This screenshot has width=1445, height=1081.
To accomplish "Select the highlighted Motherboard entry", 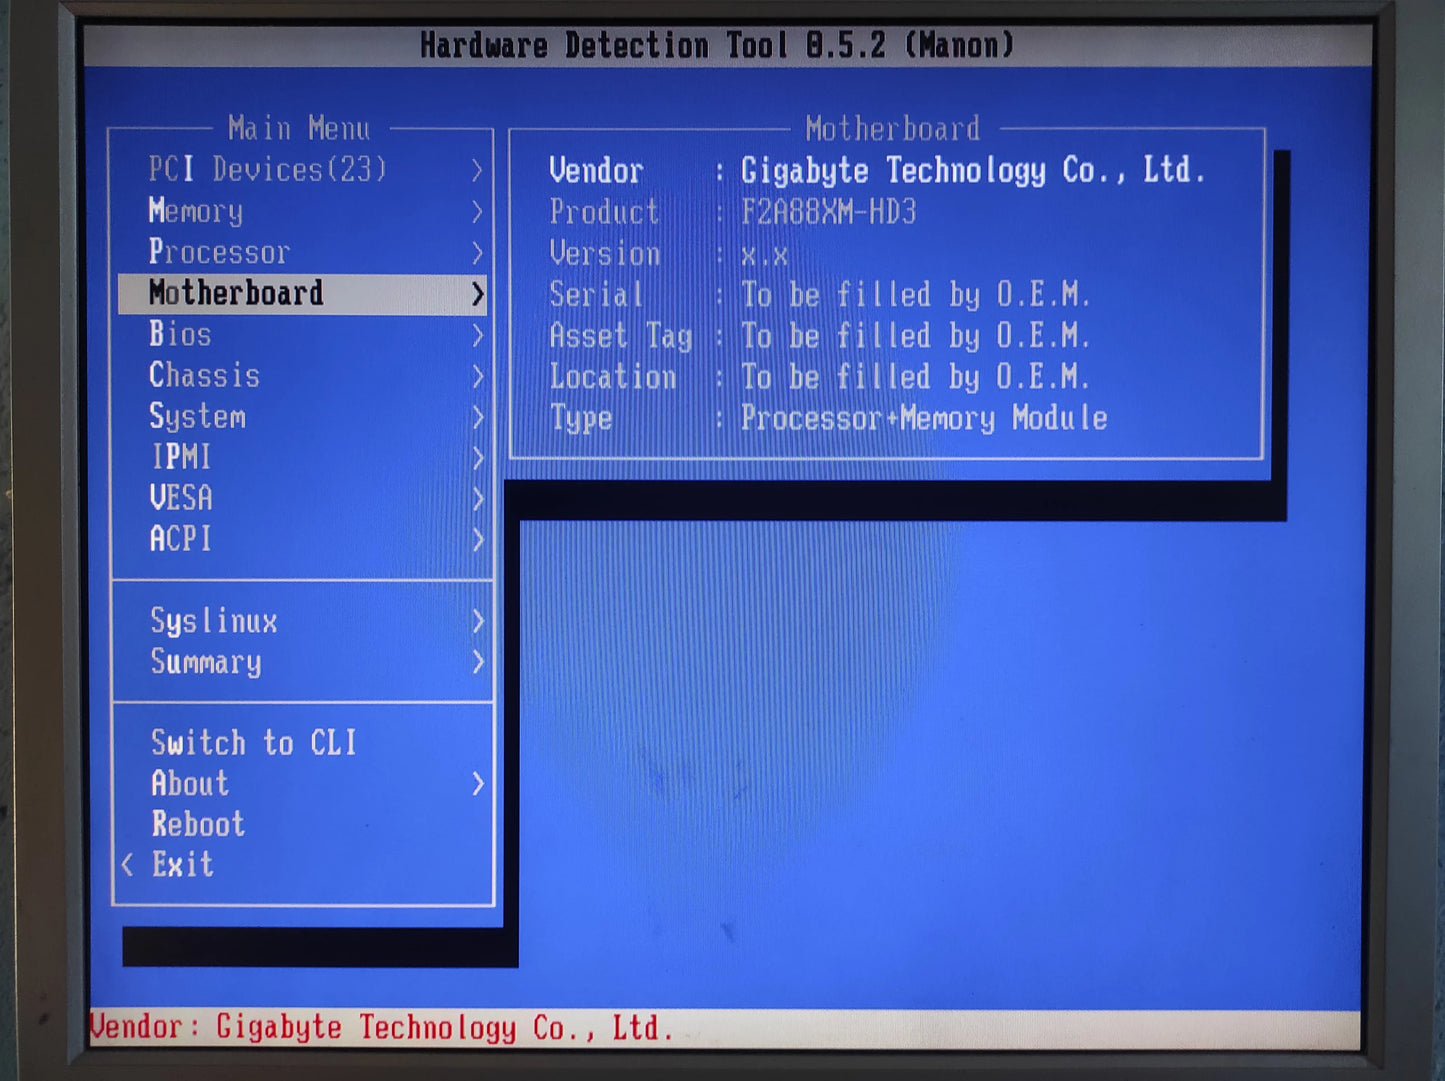I will tap(302, 294).
